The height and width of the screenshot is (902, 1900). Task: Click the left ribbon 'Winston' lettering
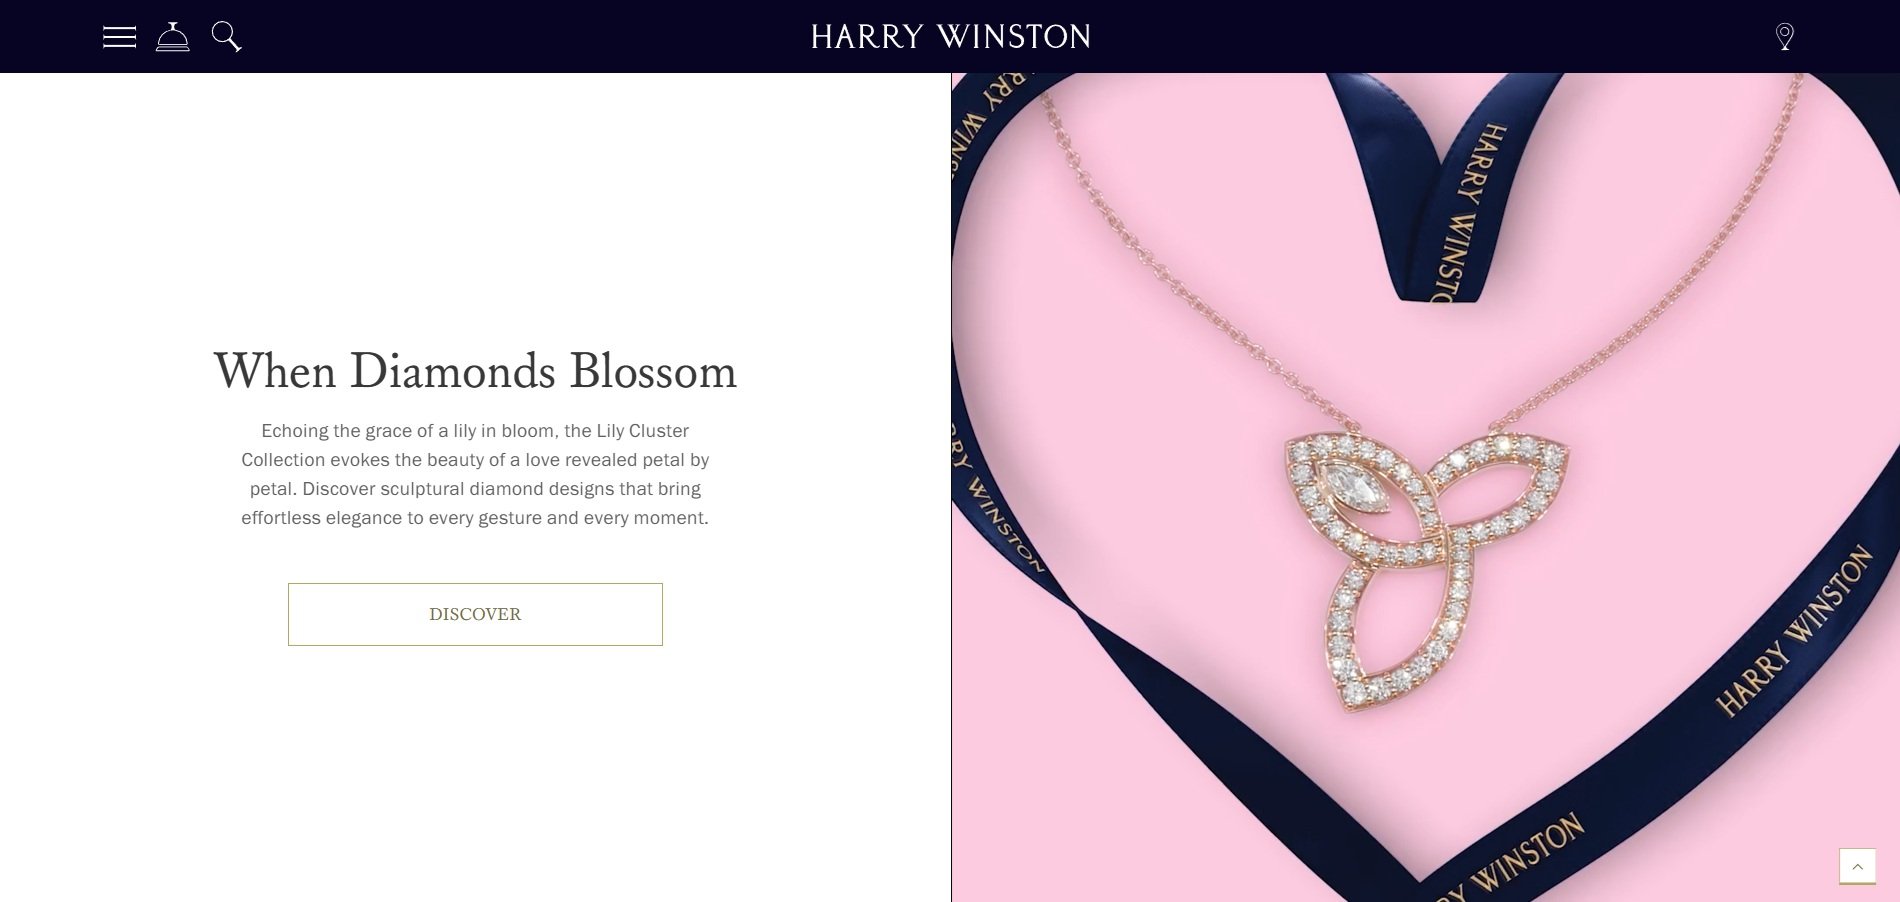coord(1005,527)
